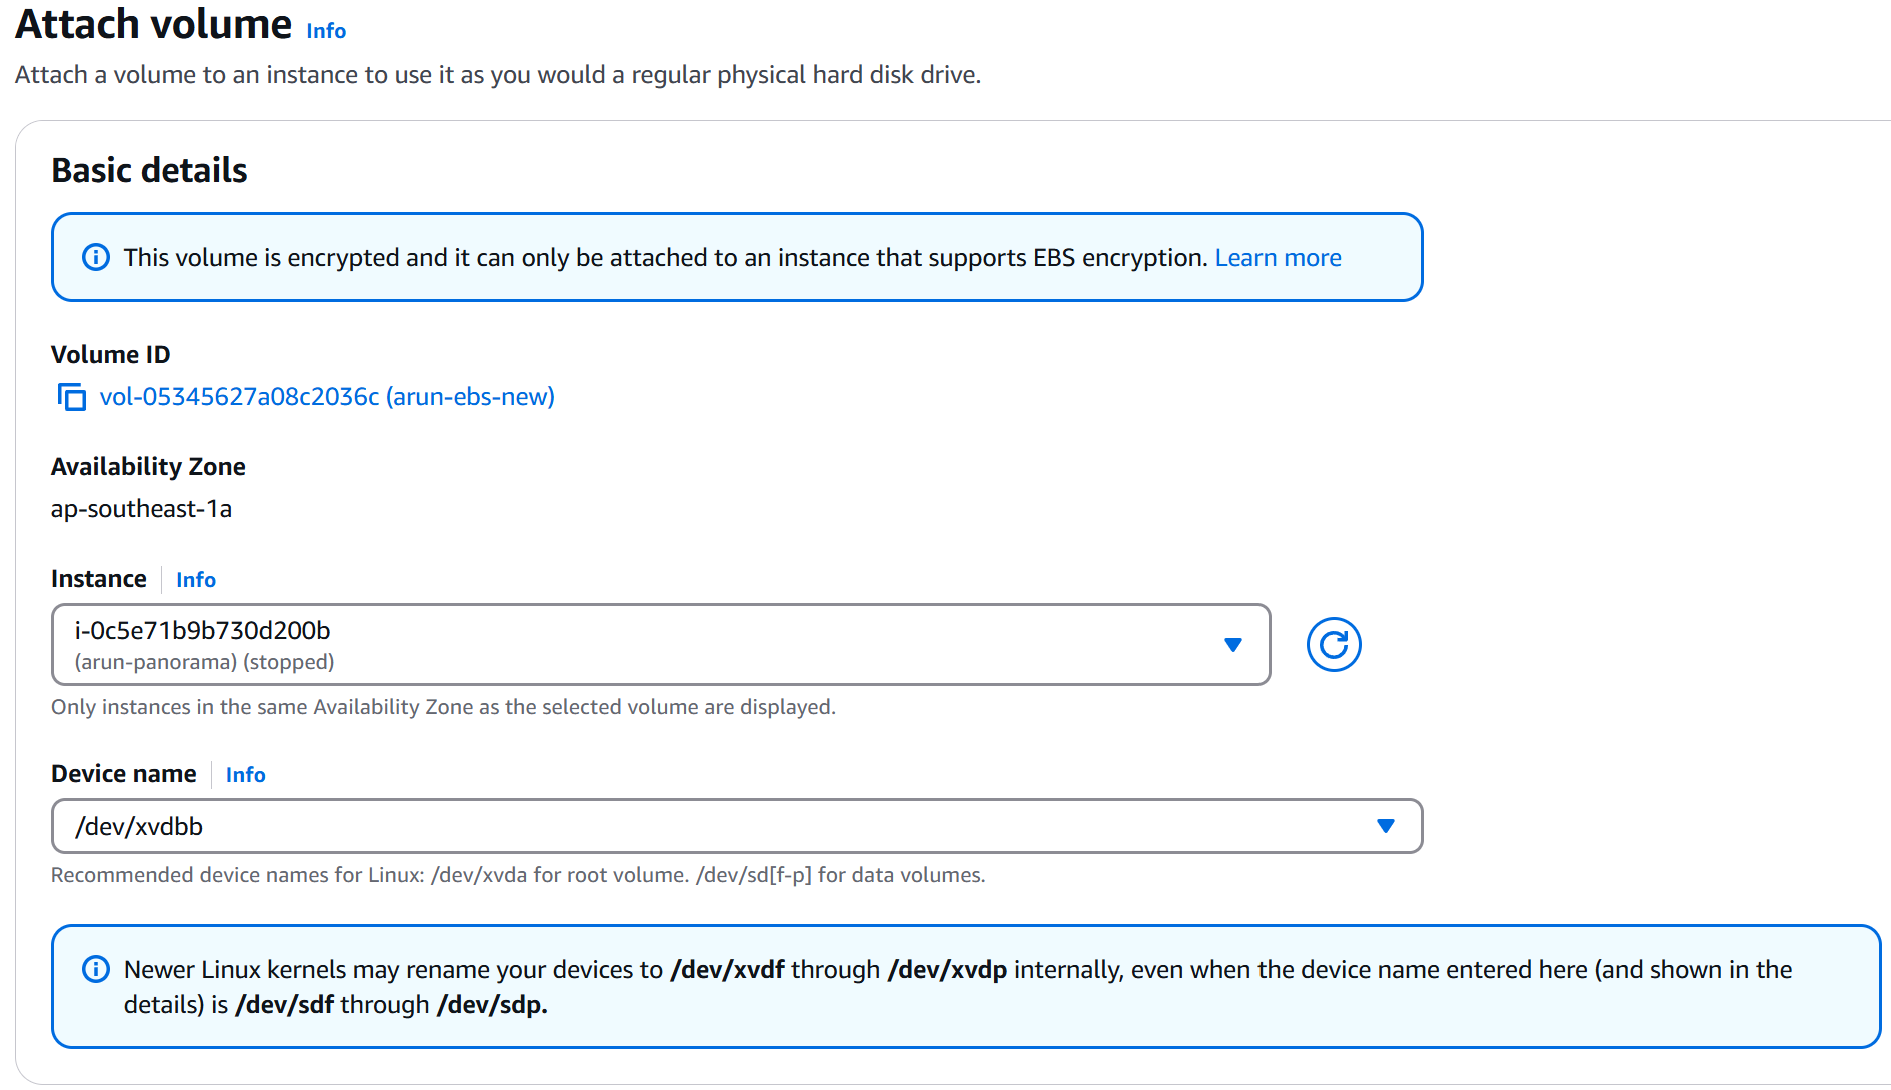Refresh the instance list
The image size is (1891, 1090).
click(x=1334, y=645)
